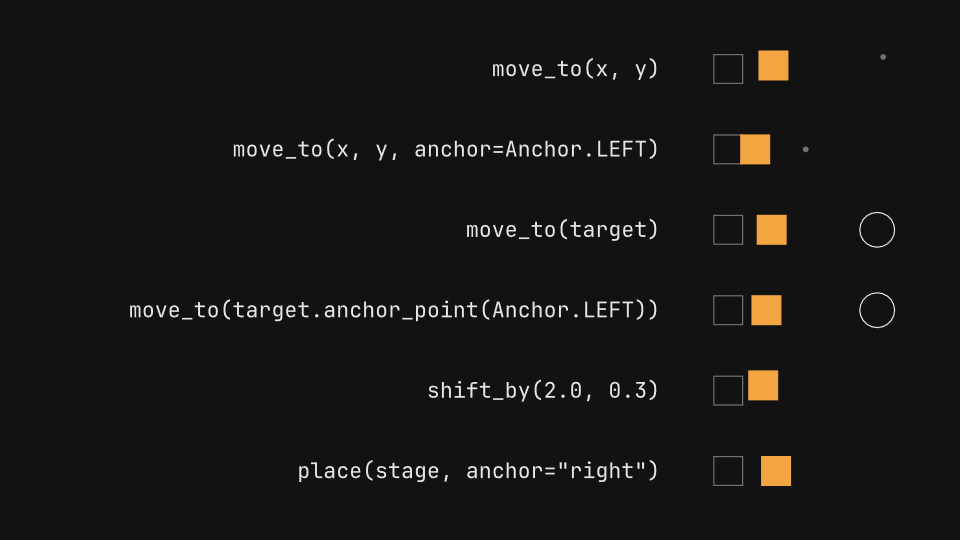Click the orange square beside move_to(x, y)
Viewport: 960px width, 540px height.
(773, 66)
